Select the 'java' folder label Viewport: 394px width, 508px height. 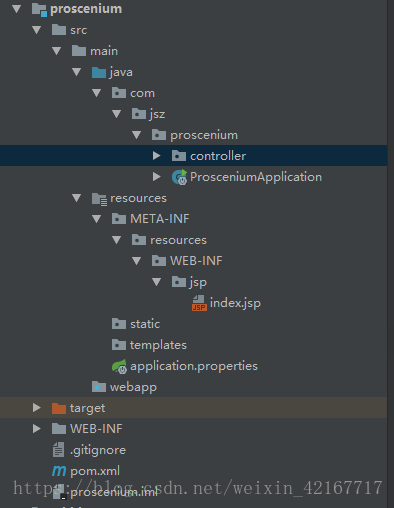coord(121,72)
